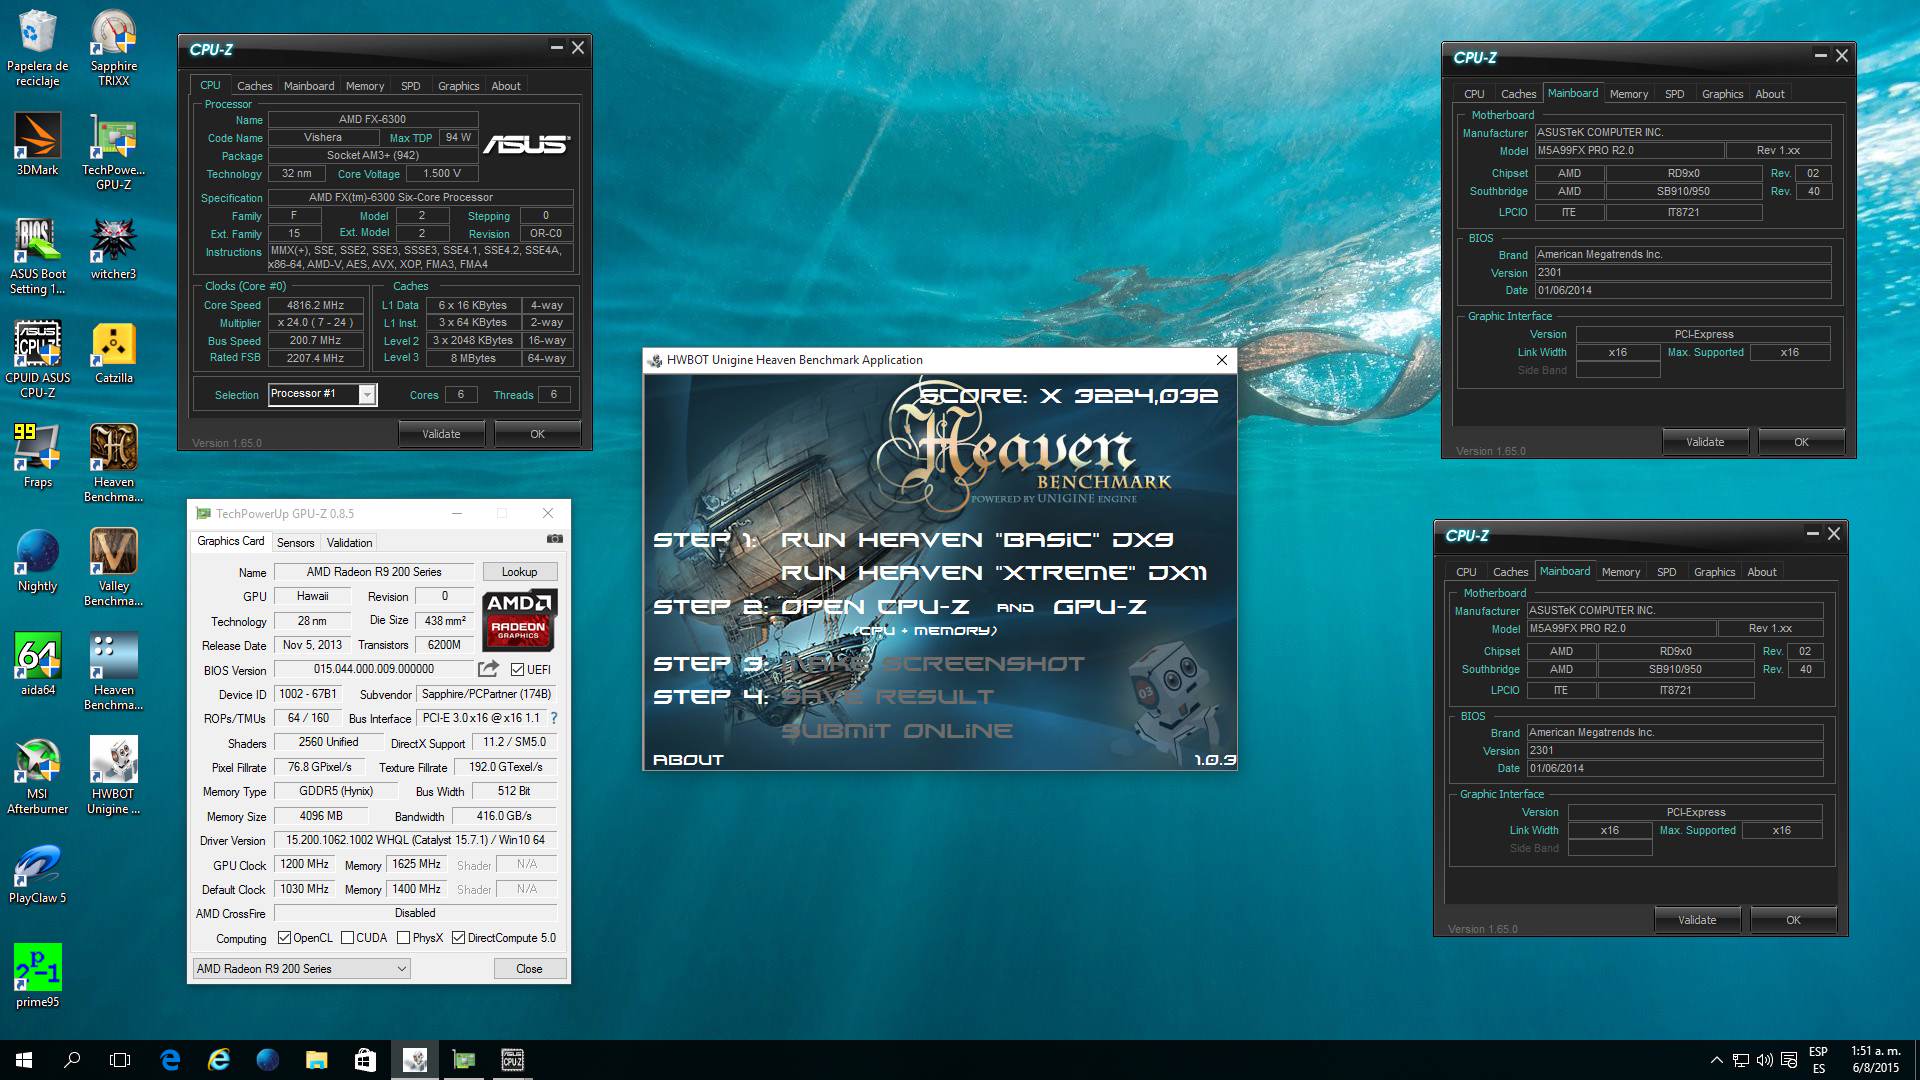The image size is (1920, 1080).
Task: Open HWBOT Unigine desktop shortcut
Action: click(x=113, y=775)
